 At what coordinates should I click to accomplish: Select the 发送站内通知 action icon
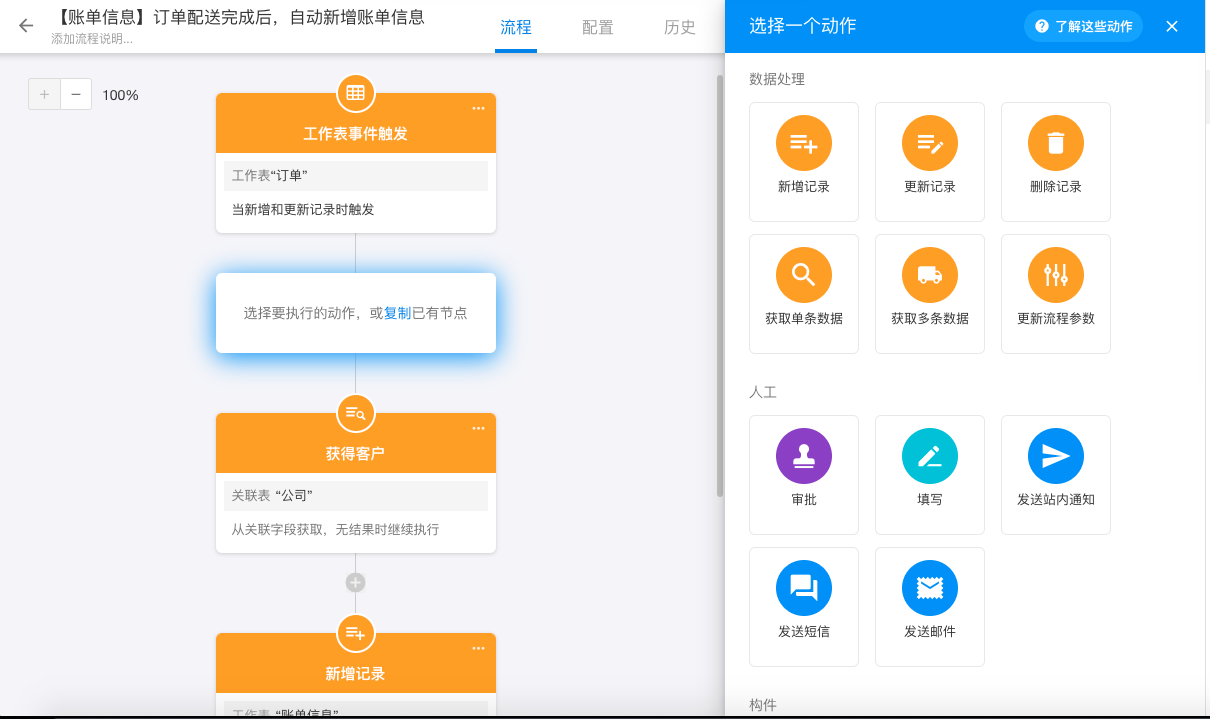(x=1056, y=456)
